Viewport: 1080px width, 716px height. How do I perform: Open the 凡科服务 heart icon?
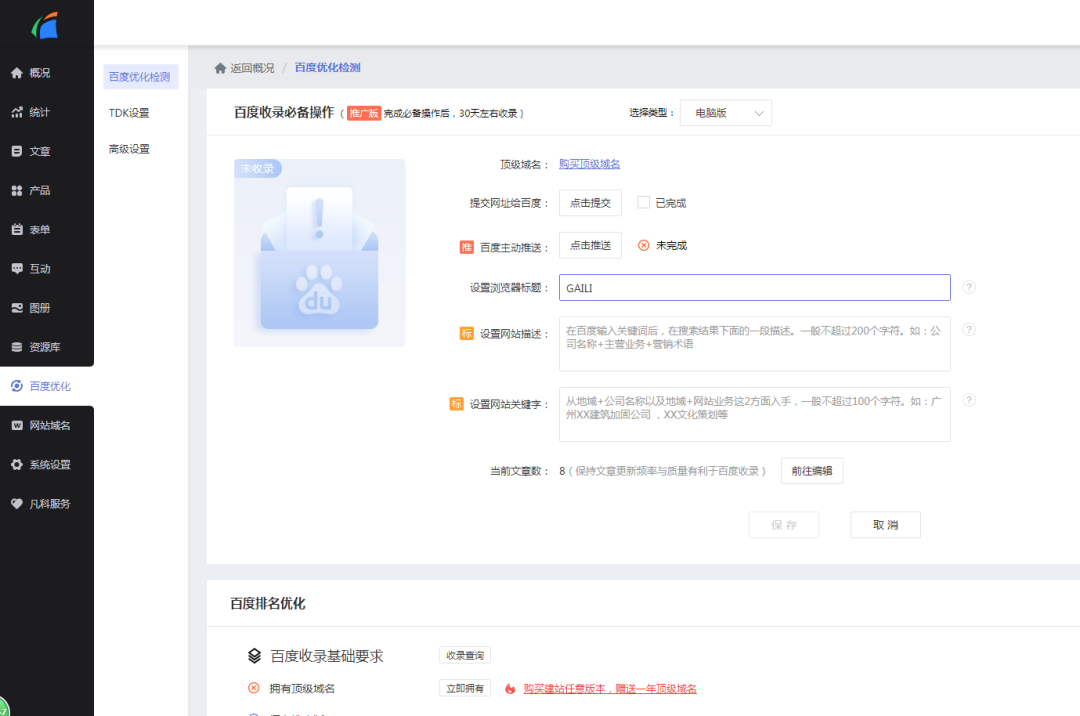17,504
